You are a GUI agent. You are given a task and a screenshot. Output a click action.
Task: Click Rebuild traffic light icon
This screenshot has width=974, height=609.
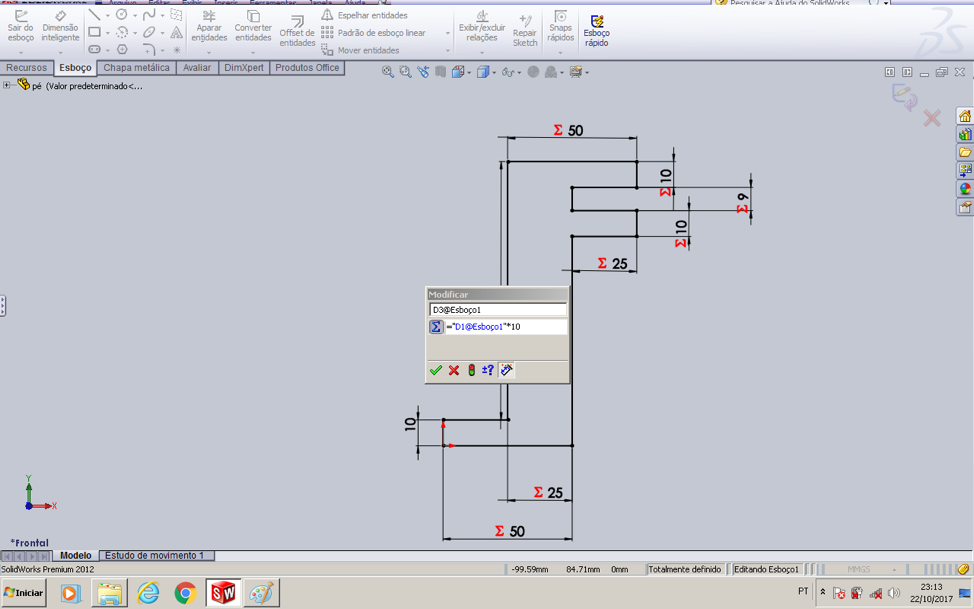click(x=471, y=370)
